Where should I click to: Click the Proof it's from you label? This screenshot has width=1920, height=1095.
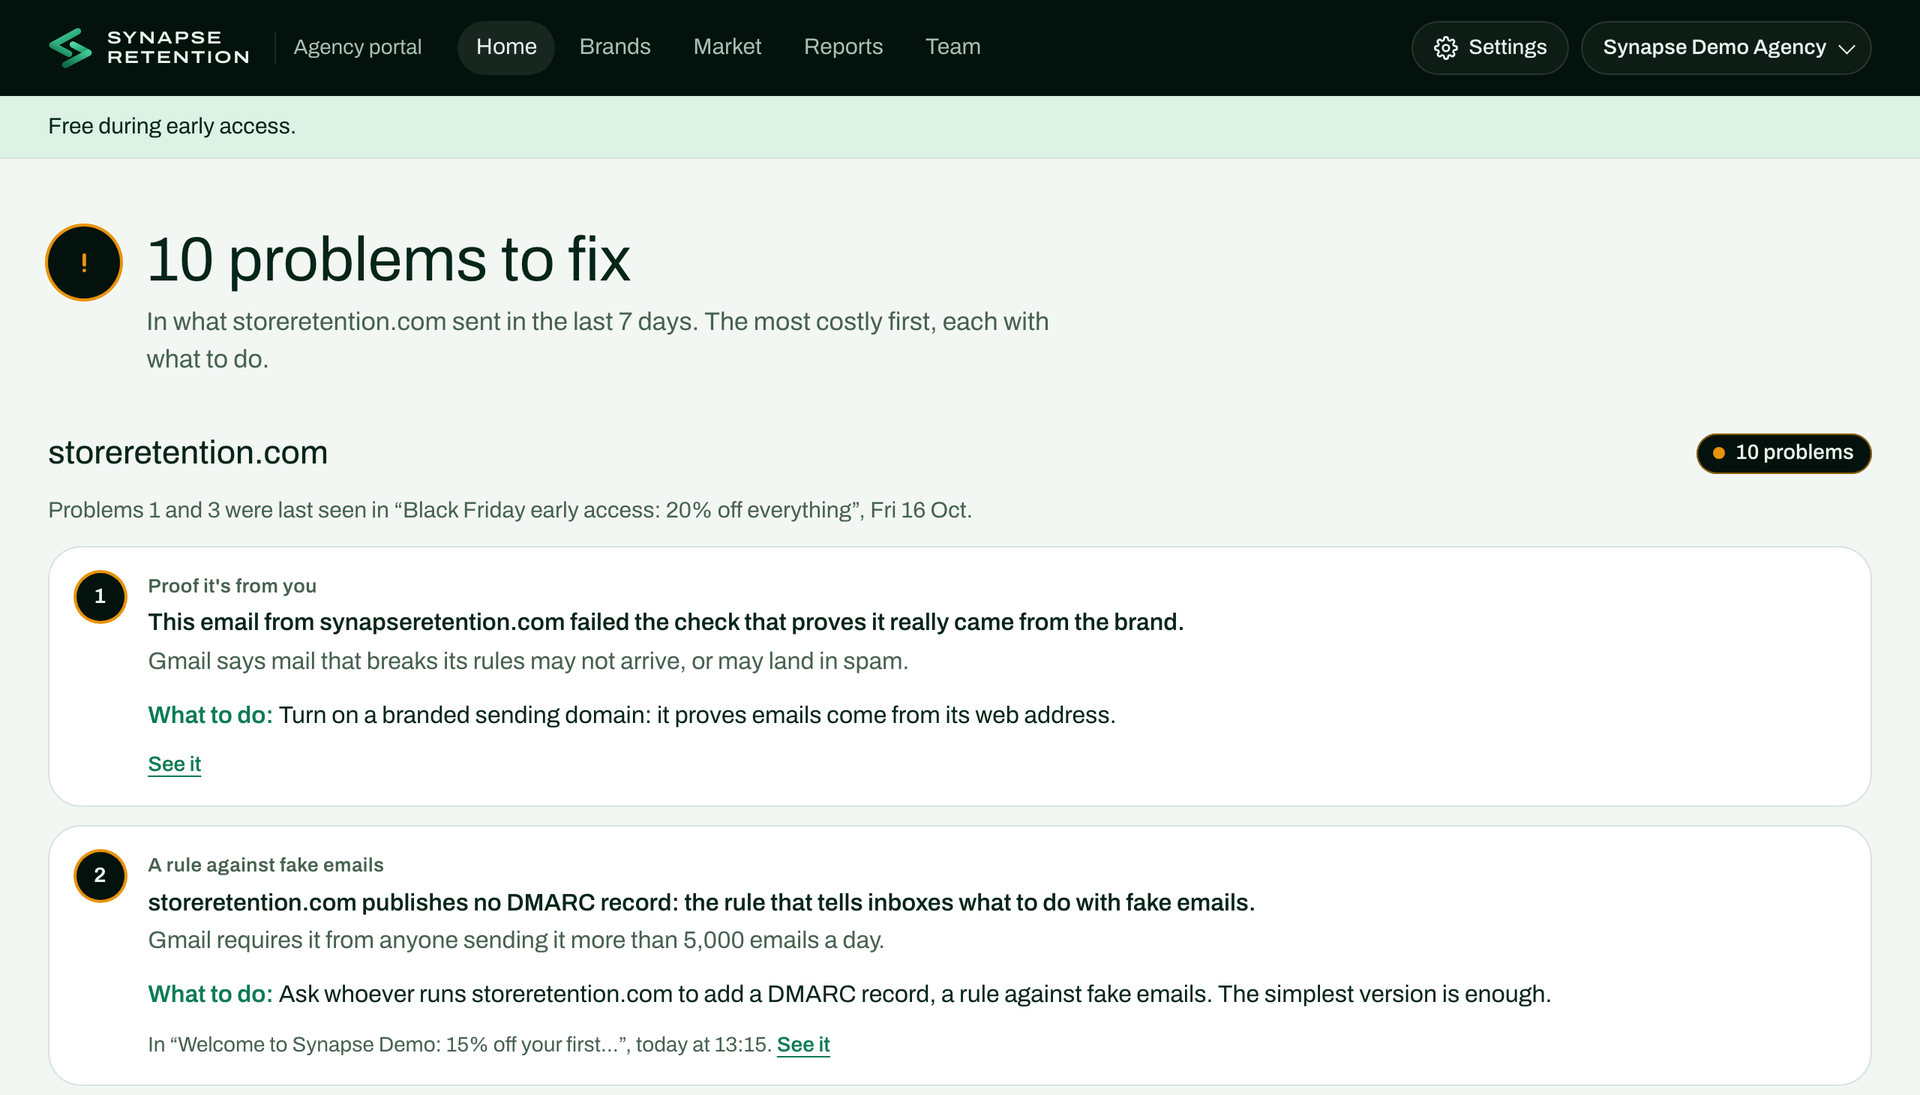(x=232, y=586)
